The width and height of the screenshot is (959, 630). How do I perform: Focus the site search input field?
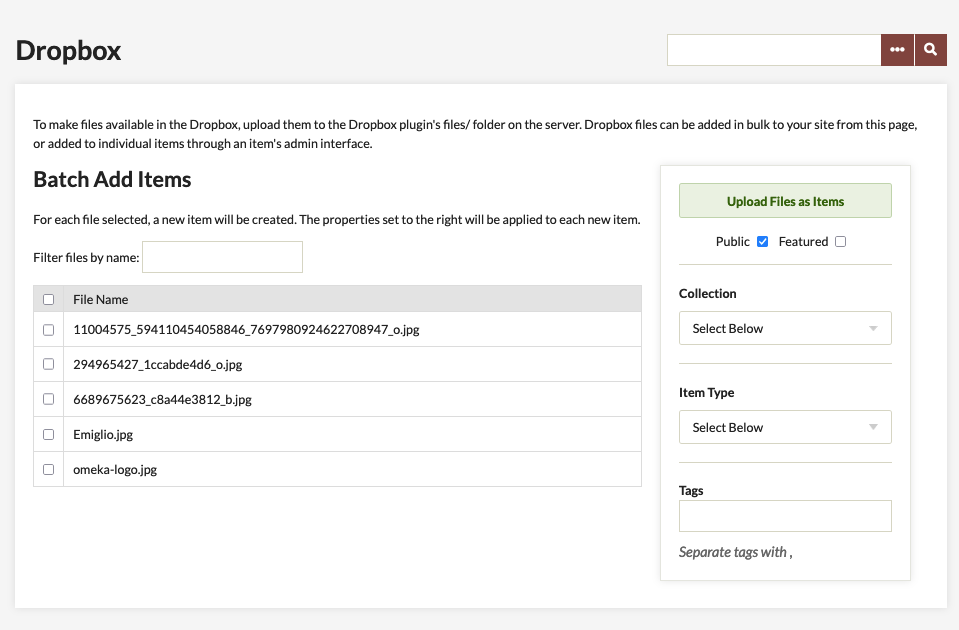coord(774,50)
